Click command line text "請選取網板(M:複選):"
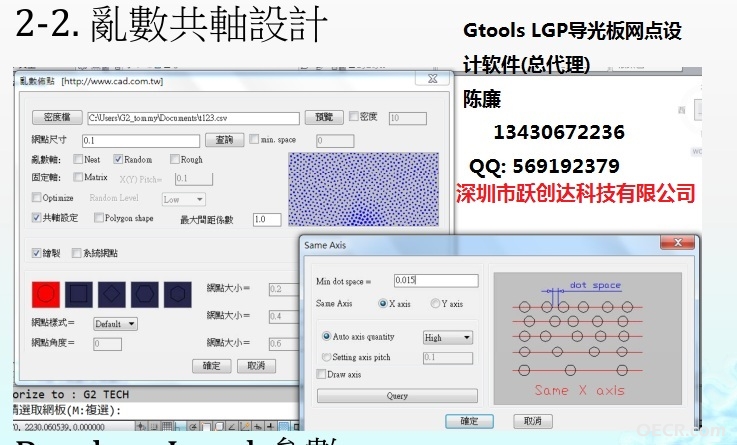This screenshot has height=445, width=737. point(67,410)
